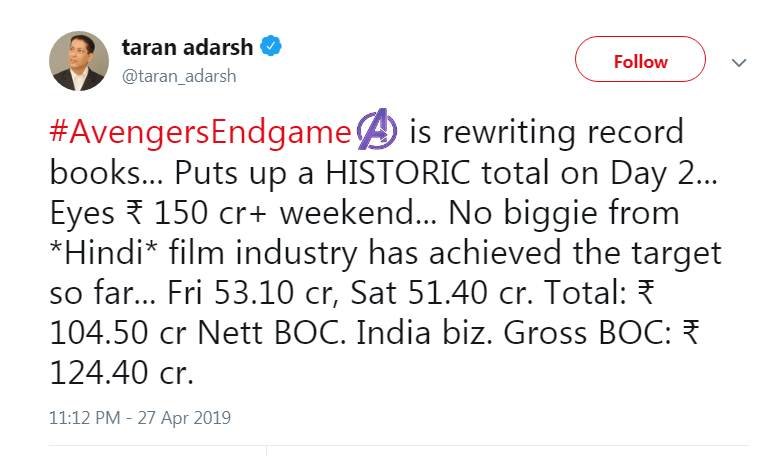
Task: Open the 11:12 PM - 27 Apr 2019 timestamp
Action: pos(140,417)
